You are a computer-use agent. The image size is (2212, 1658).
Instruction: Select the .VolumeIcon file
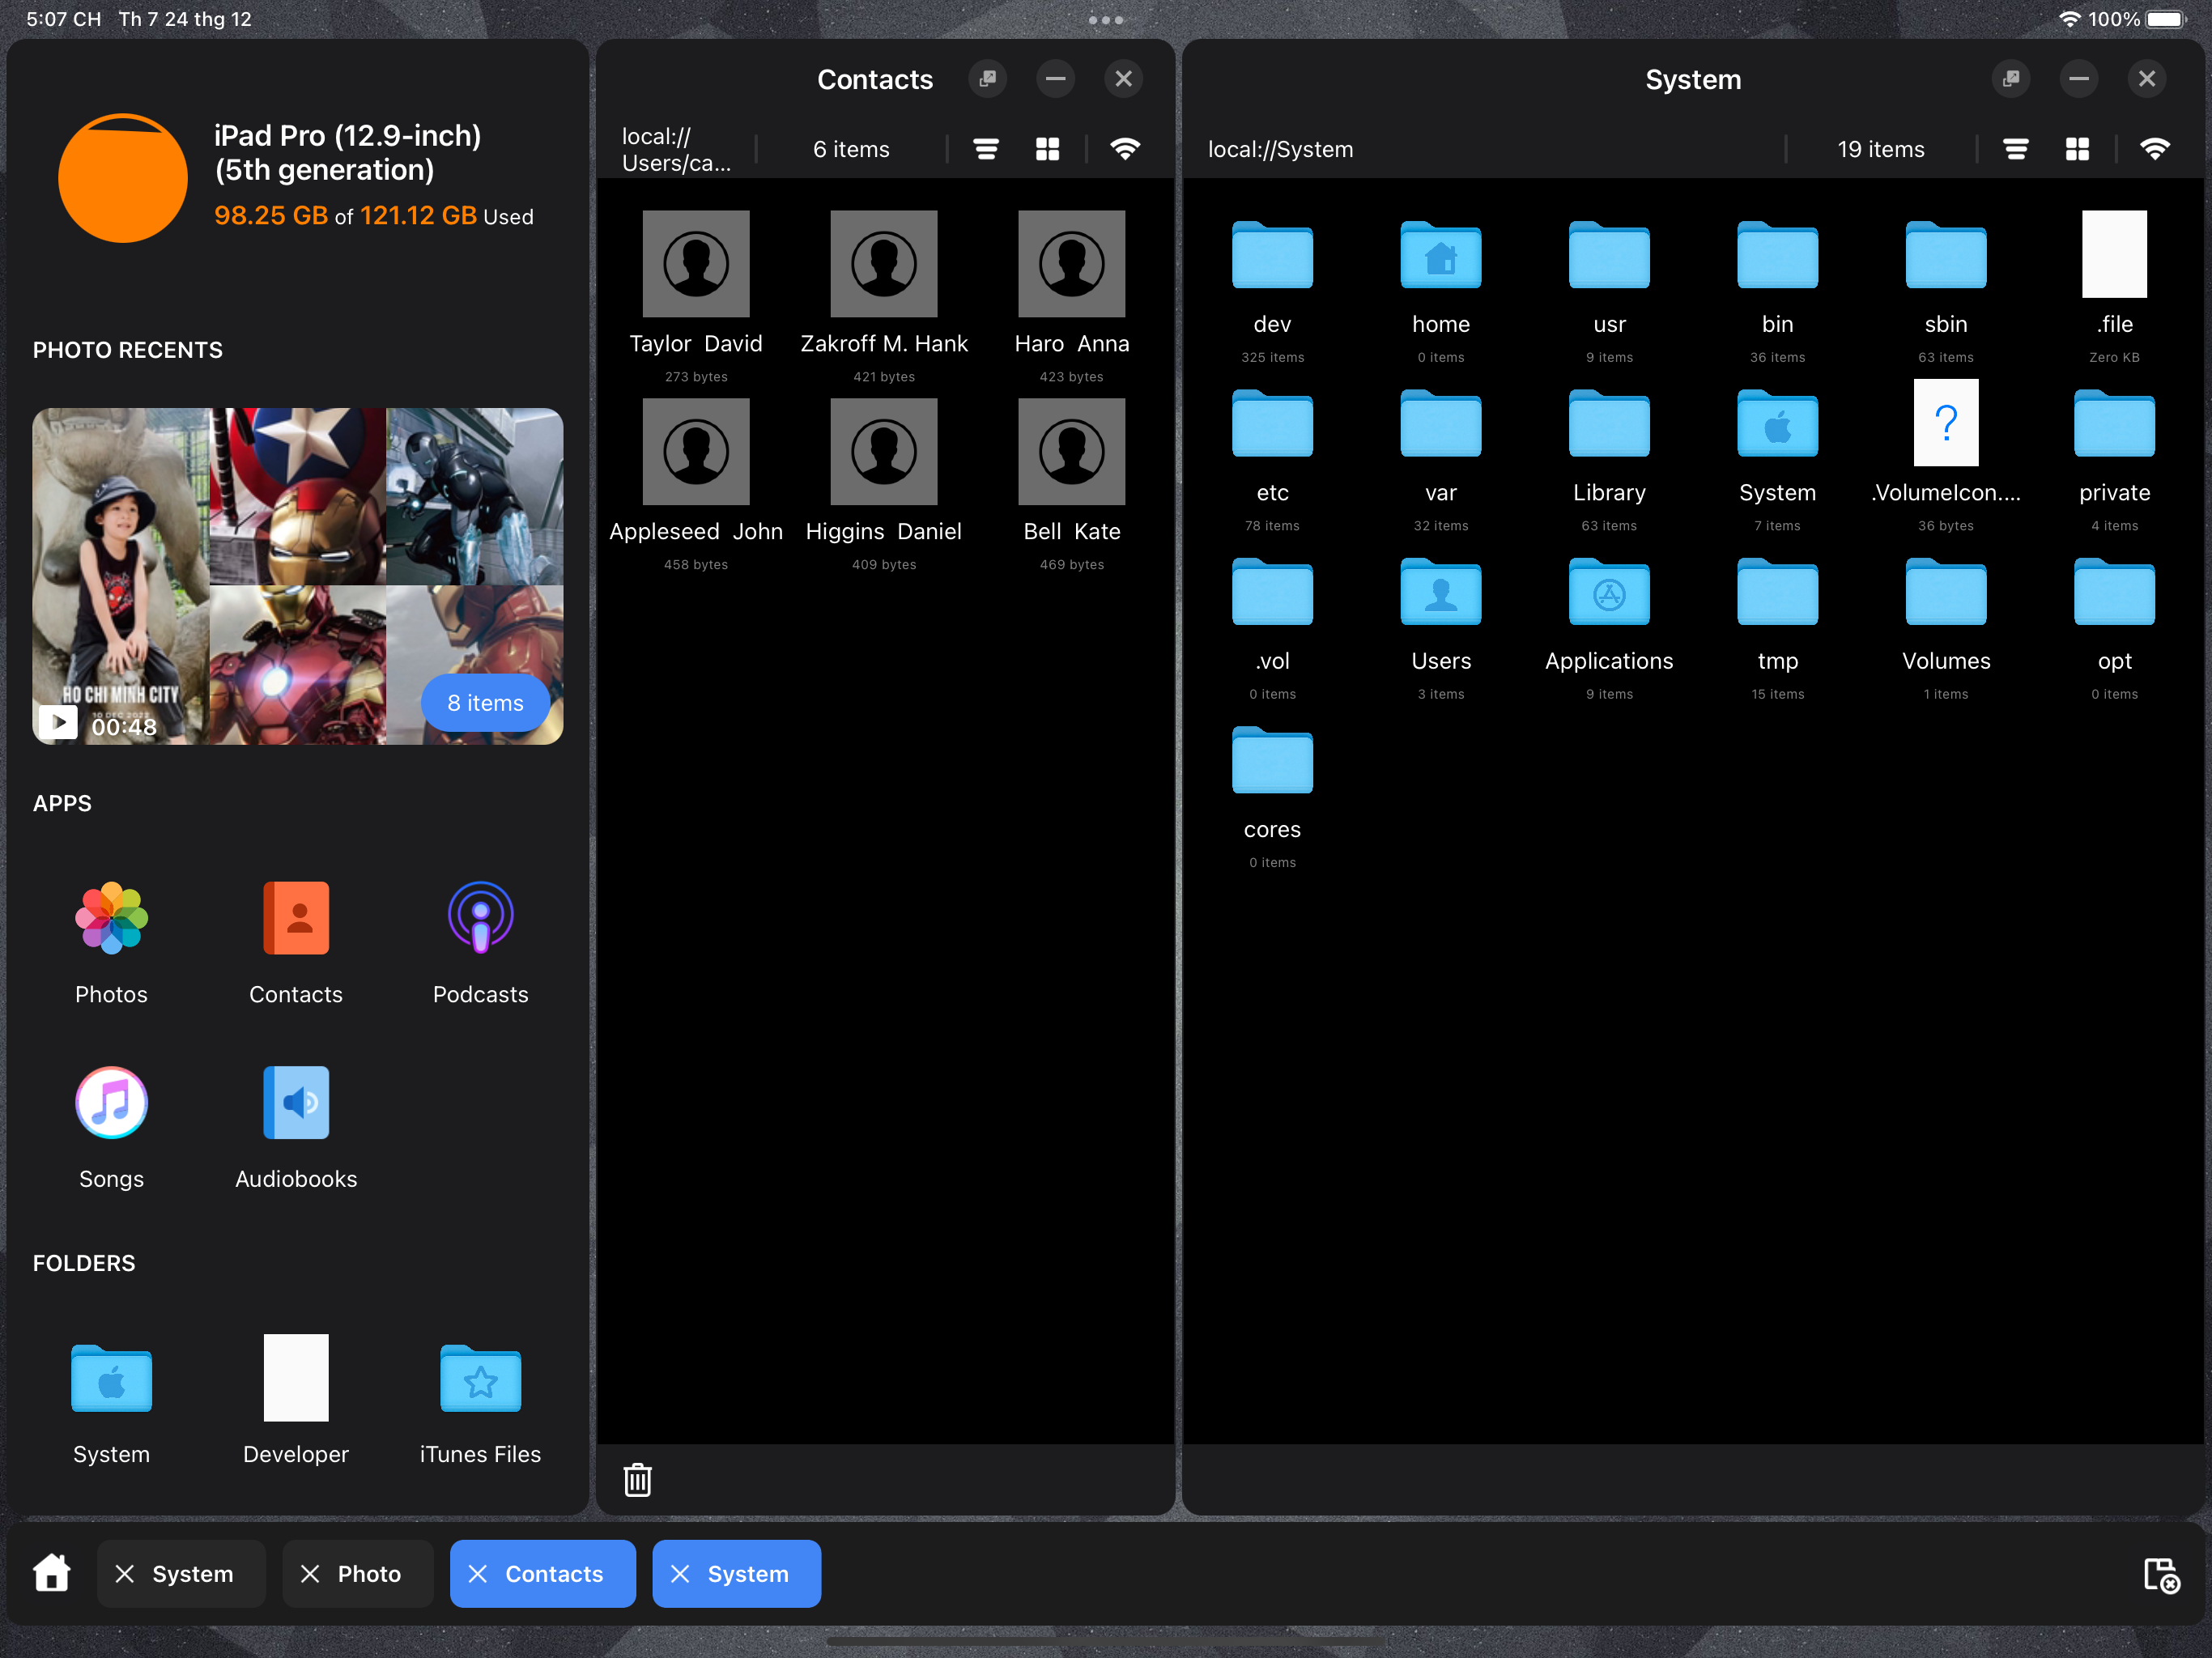(x=1945, y=422)
